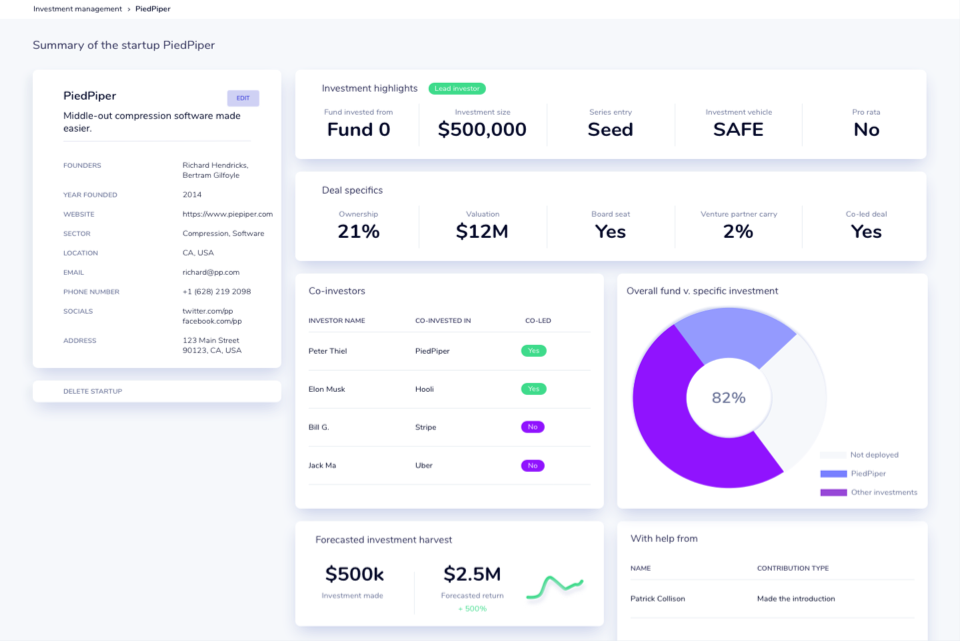Click the Not deployed legend swatch
Viewport: 960px width, 641px height.
tap(833, 454)
